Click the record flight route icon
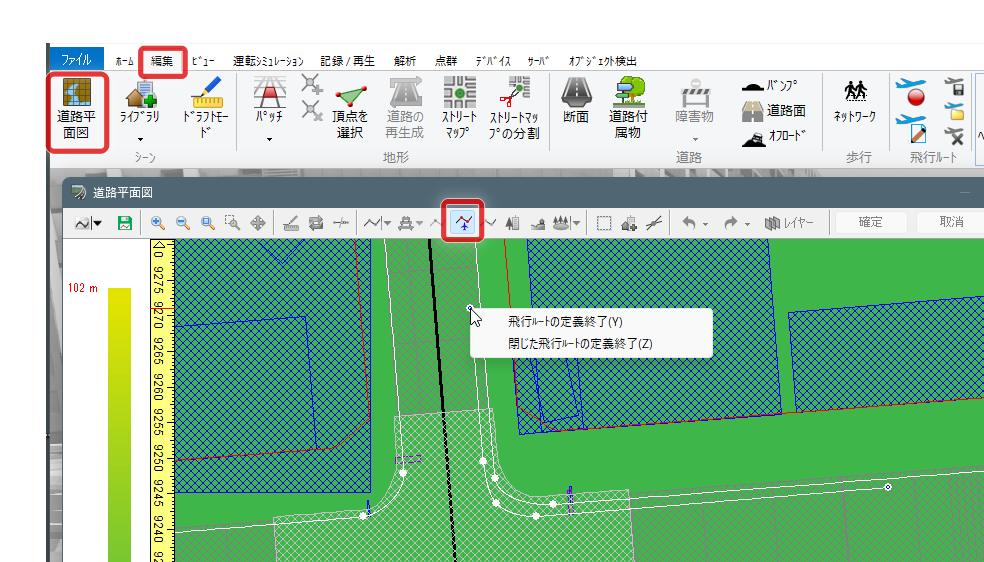984x562 pixels. (x=911, y=92)
